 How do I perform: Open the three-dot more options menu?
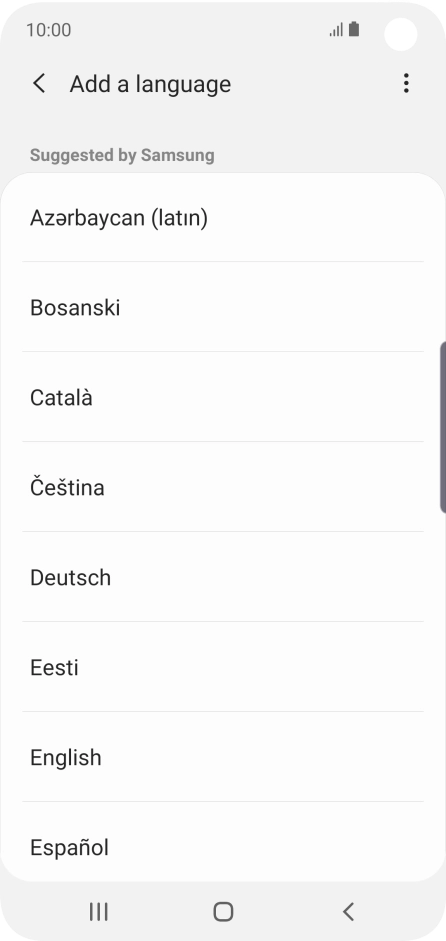click(x=406, y=83)
